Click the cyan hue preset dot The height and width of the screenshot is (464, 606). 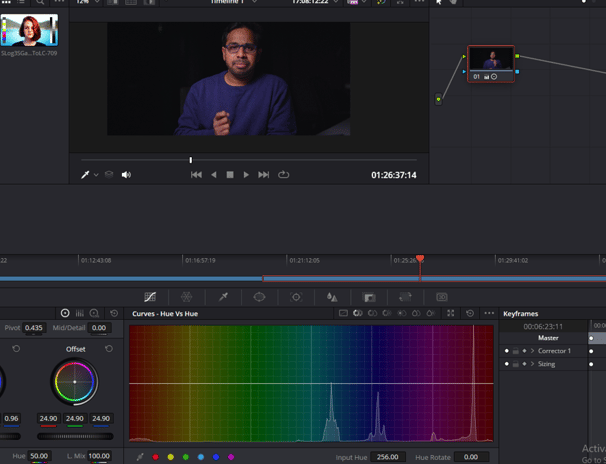pos(201,457)
